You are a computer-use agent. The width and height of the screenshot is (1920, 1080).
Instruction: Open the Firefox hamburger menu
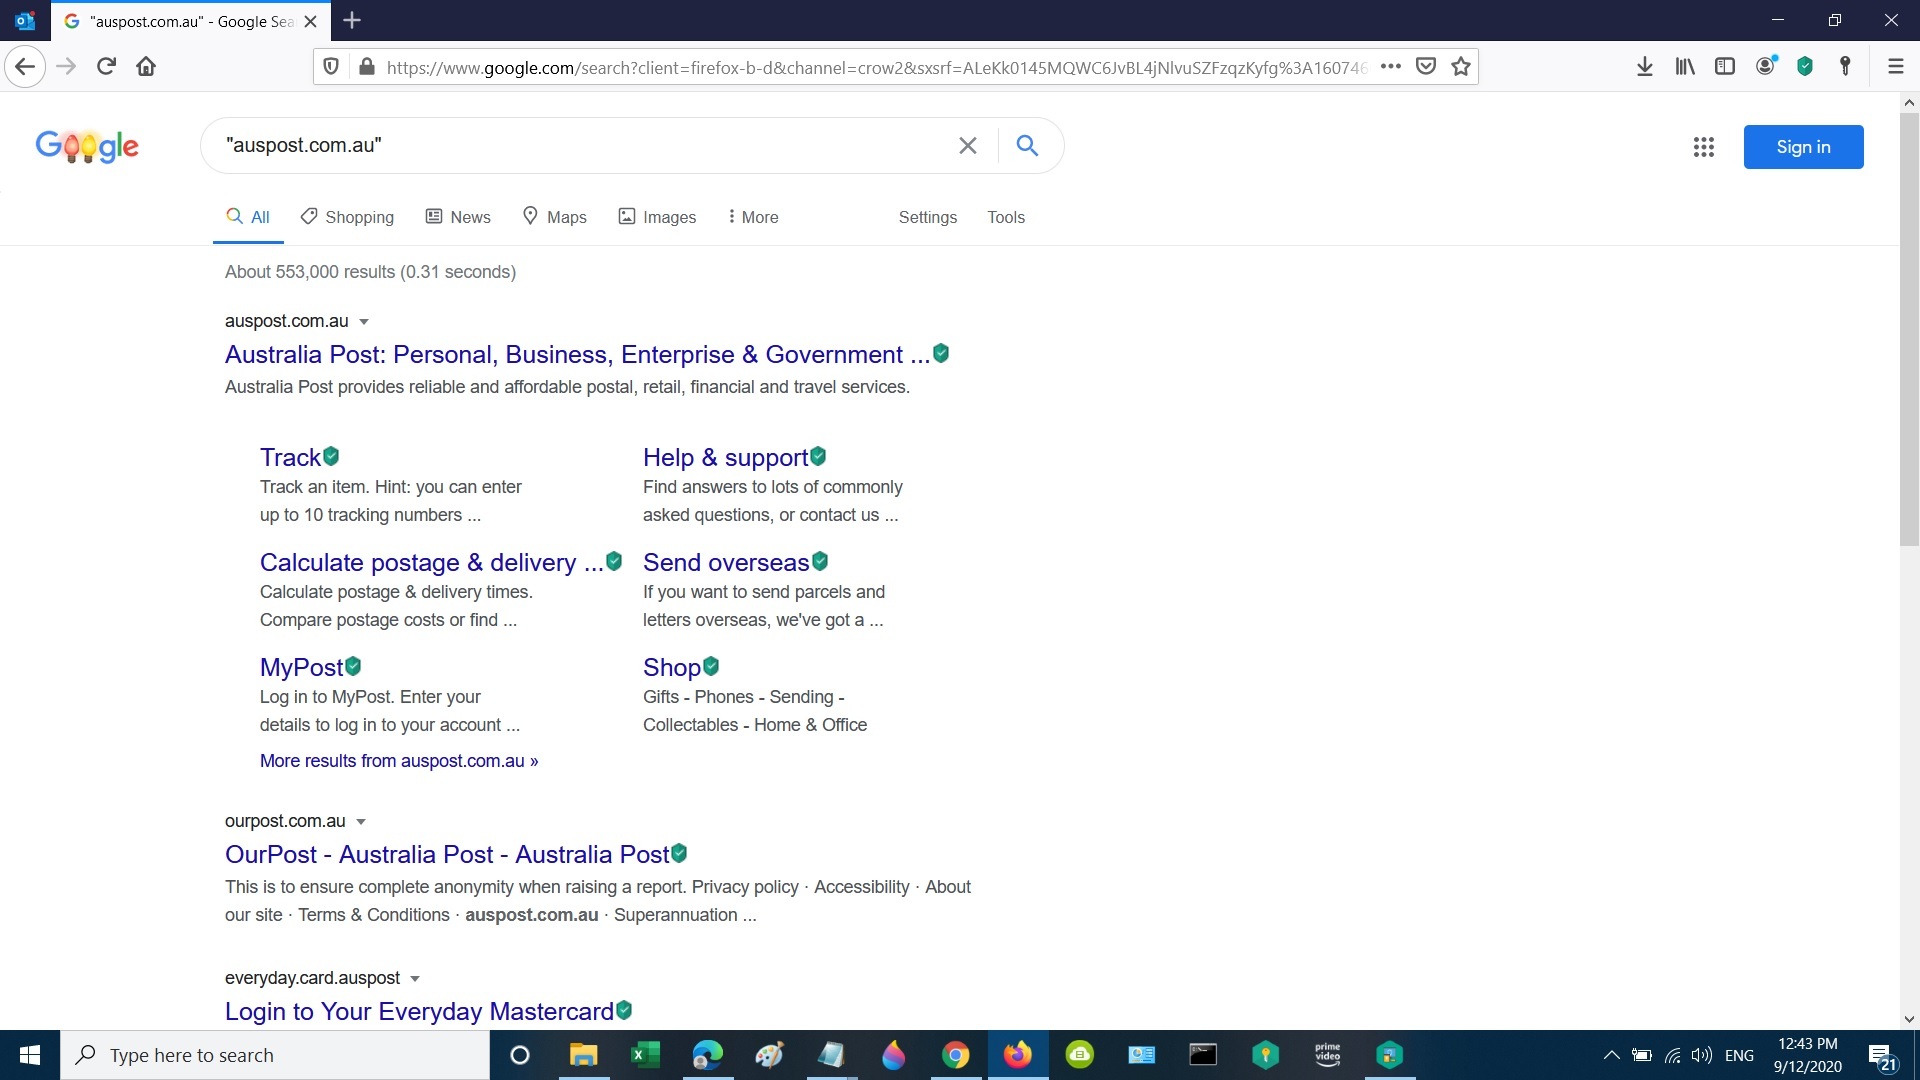(1895, 67)
